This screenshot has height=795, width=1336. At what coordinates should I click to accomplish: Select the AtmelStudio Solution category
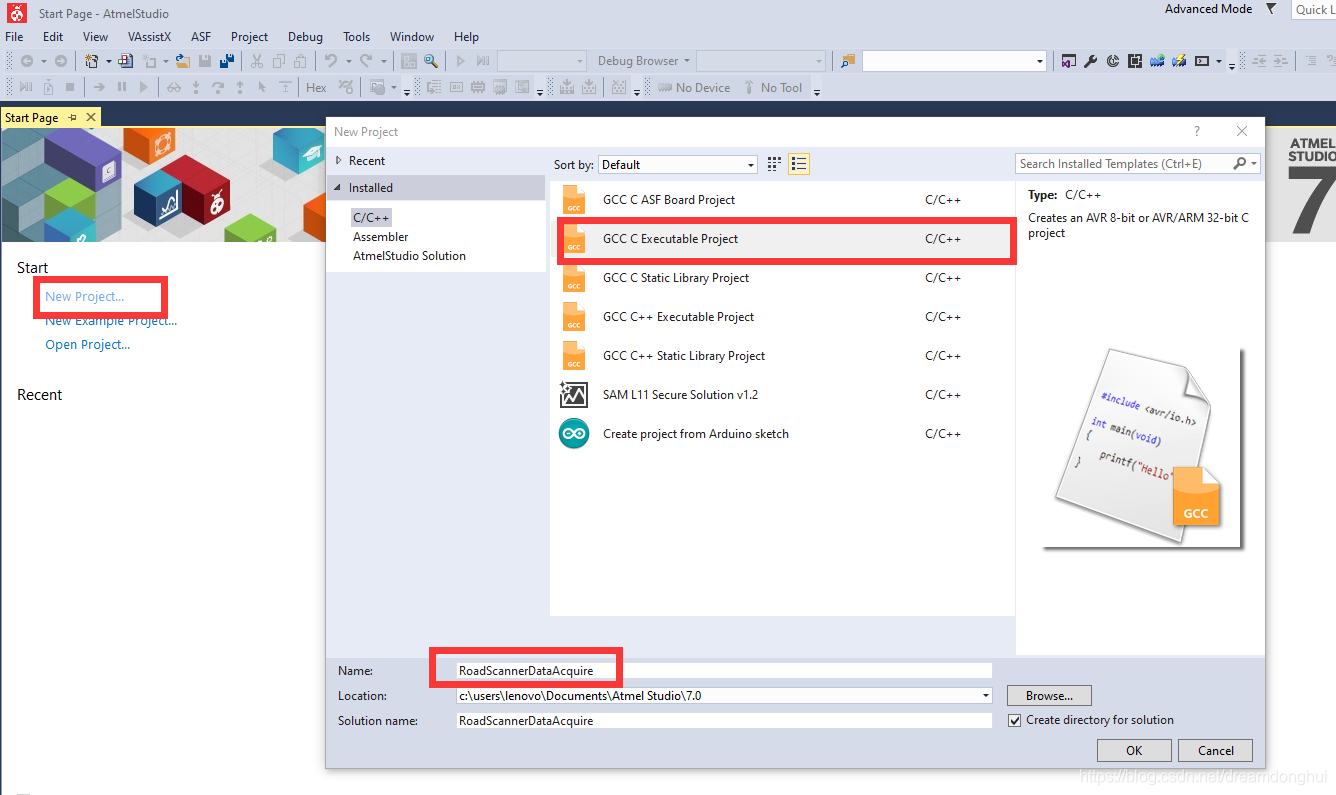(x=409, y=256)
